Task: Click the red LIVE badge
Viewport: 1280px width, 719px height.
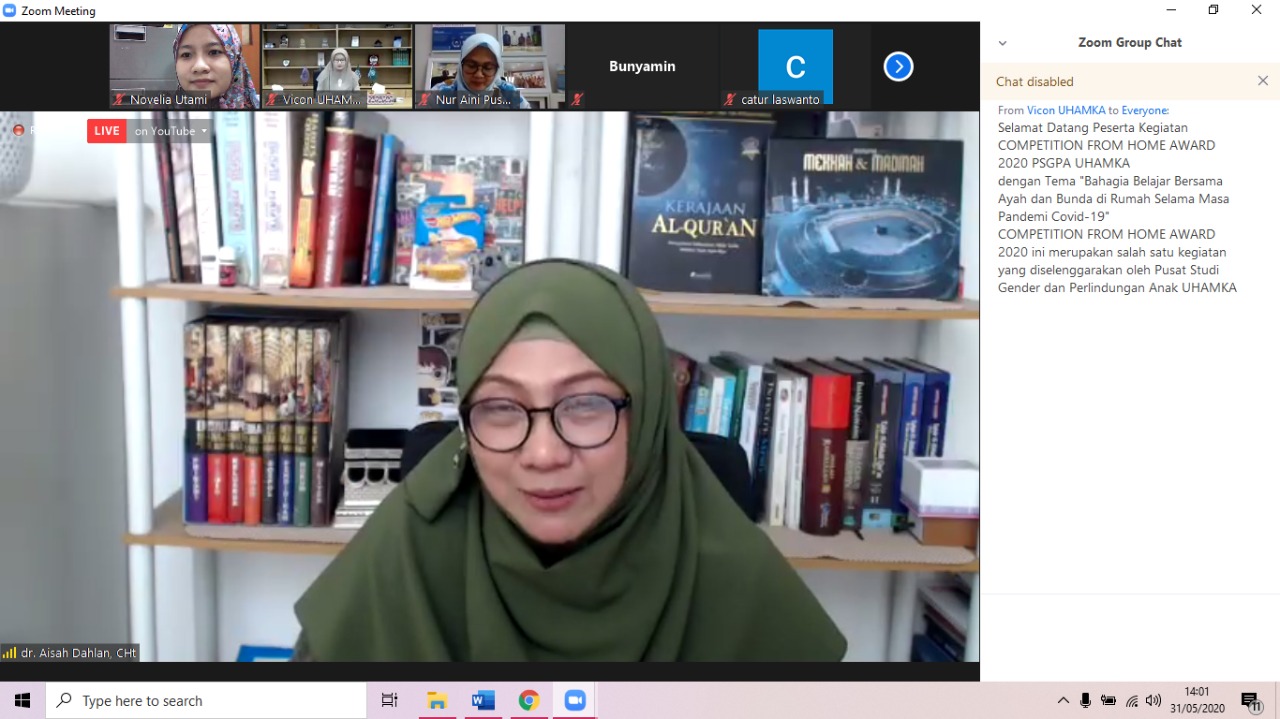Action: click(x=106, y=130)
